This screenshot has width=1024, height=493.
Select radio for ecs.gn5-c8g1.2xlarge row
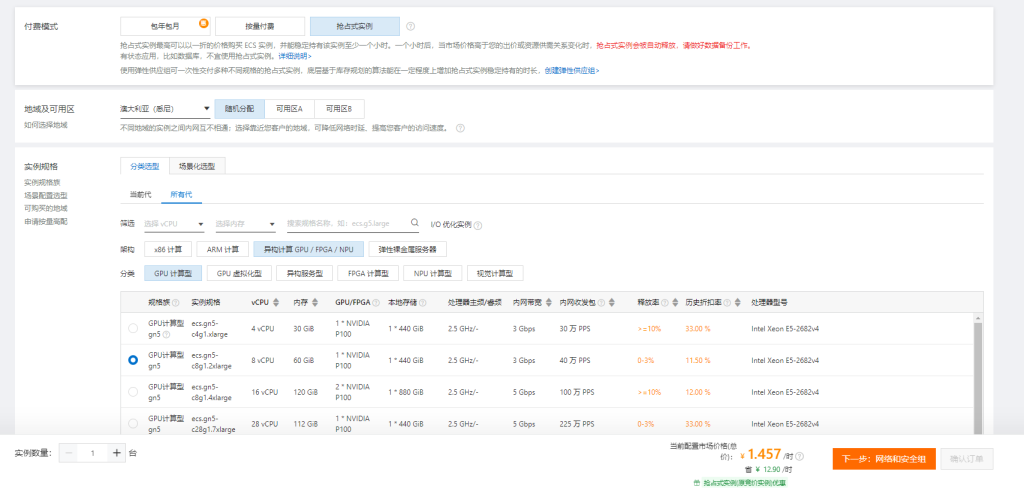pyautogui.click(x=134, y=360)
